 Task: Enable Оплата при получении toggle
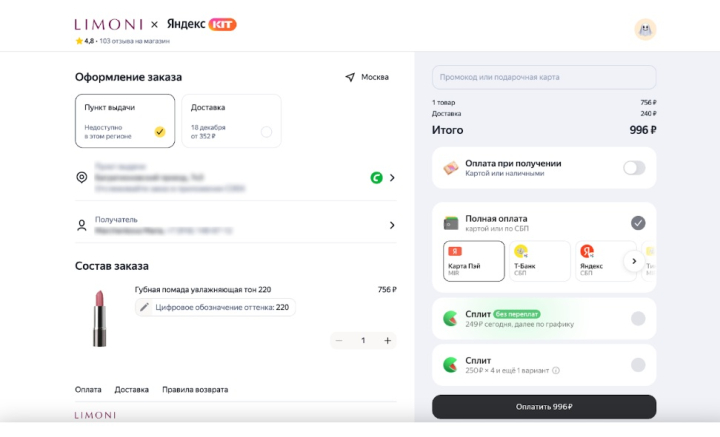(634, 168)
